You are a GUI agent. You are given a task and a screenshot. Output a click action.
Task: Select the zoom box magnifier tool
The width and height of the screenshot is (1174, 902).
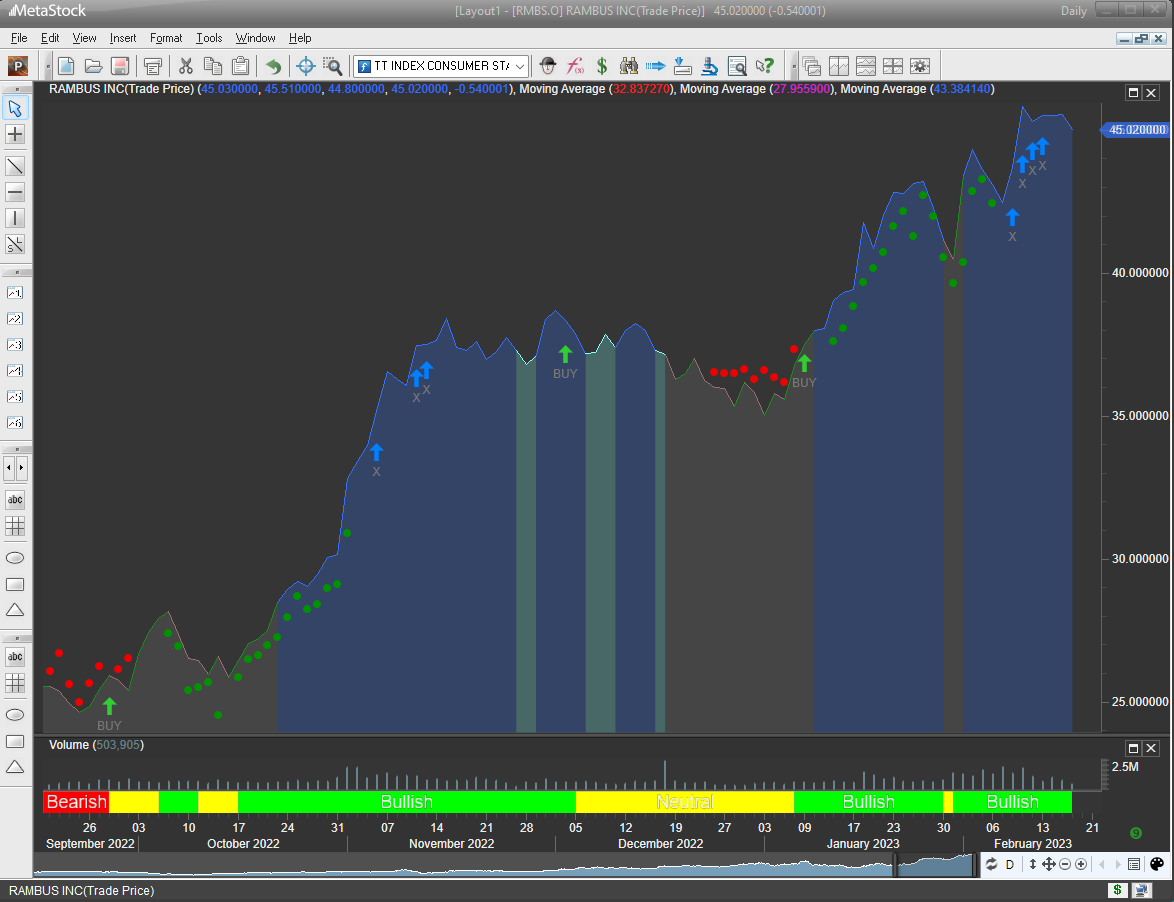click(332, 66)
